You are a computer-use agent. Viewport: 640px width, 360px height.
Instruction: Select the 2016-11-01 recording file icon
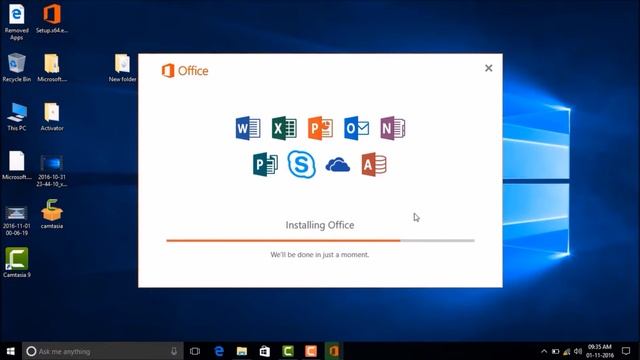pos(17,220)
